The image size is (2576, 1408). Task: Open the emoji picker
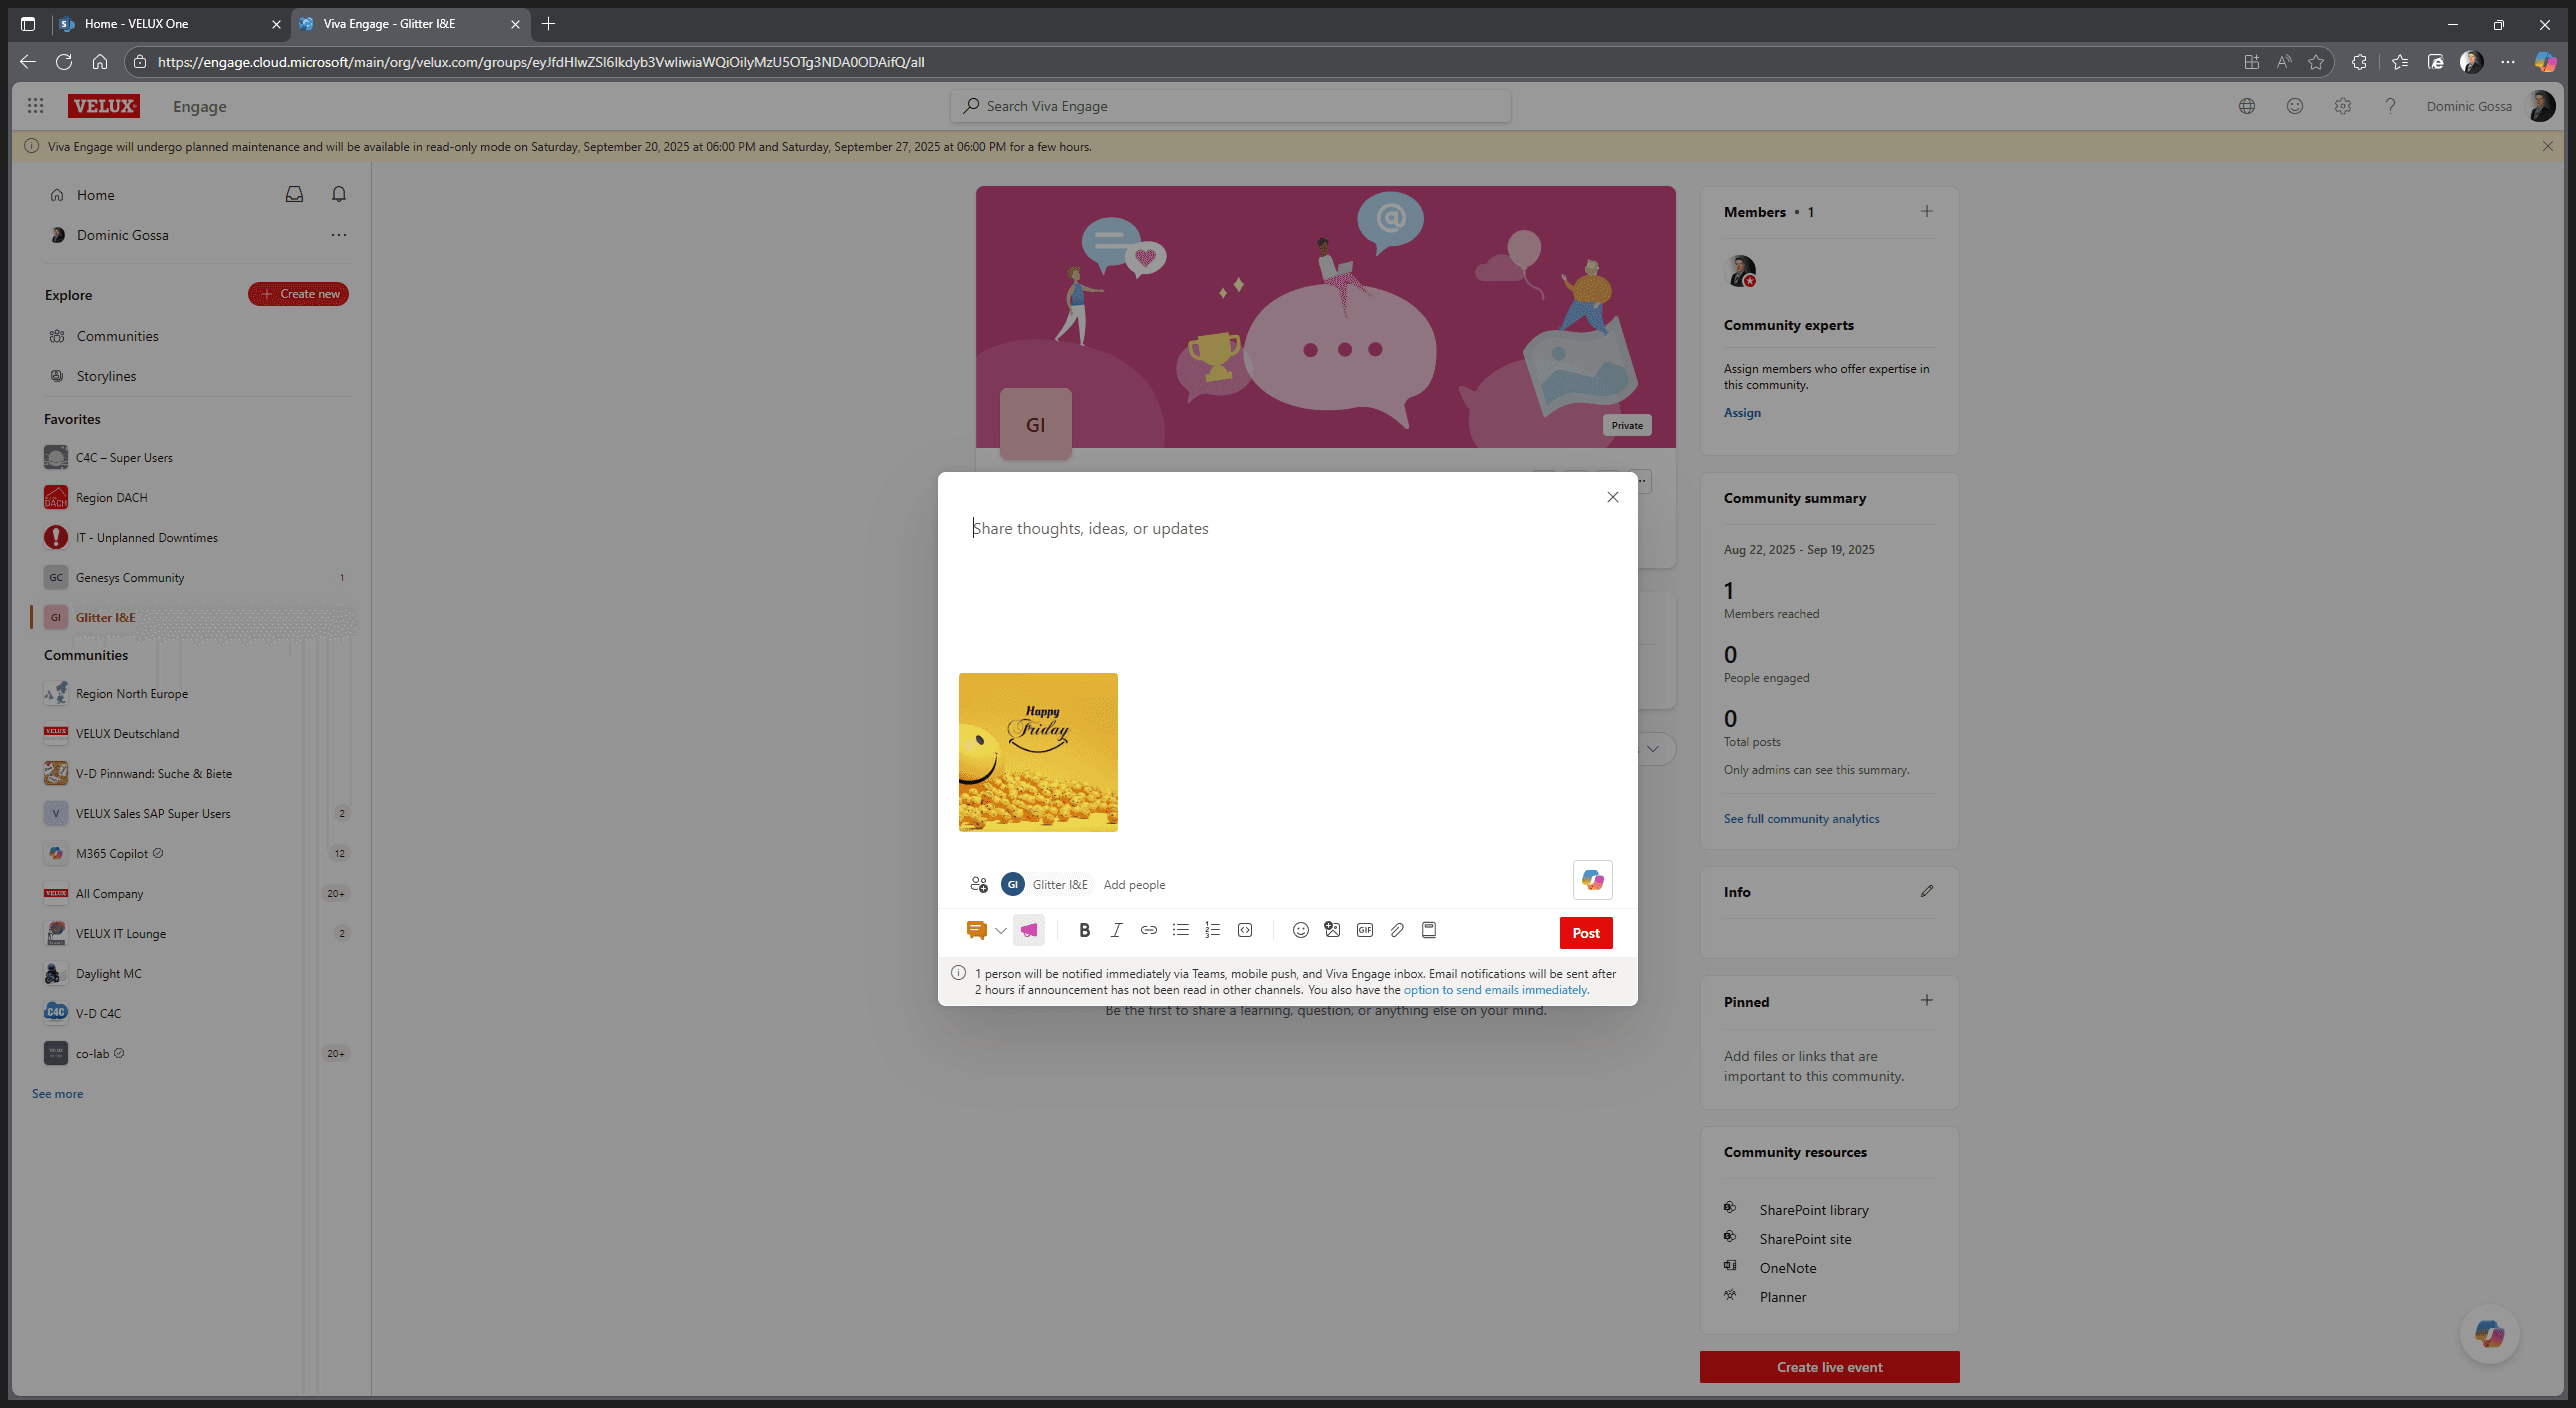click(x=1300, y=930)
